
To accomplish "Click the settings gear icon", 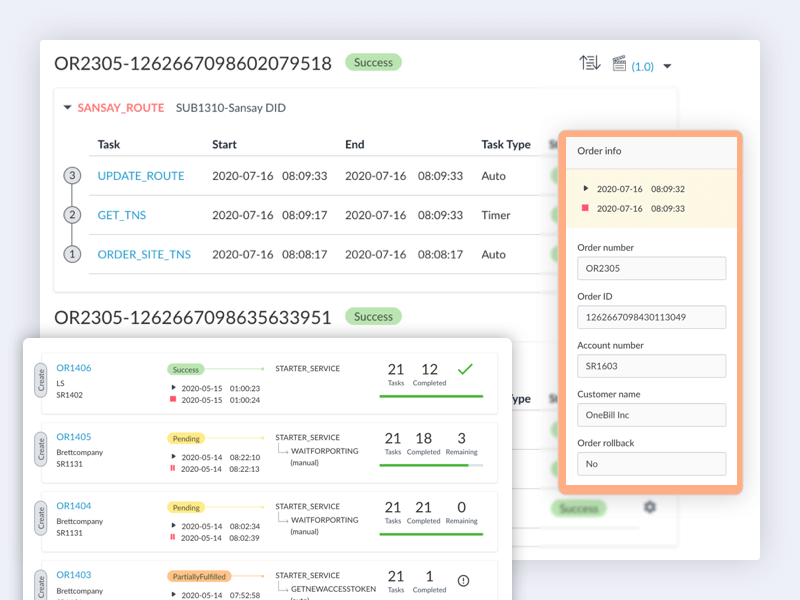I will [650, 507].
